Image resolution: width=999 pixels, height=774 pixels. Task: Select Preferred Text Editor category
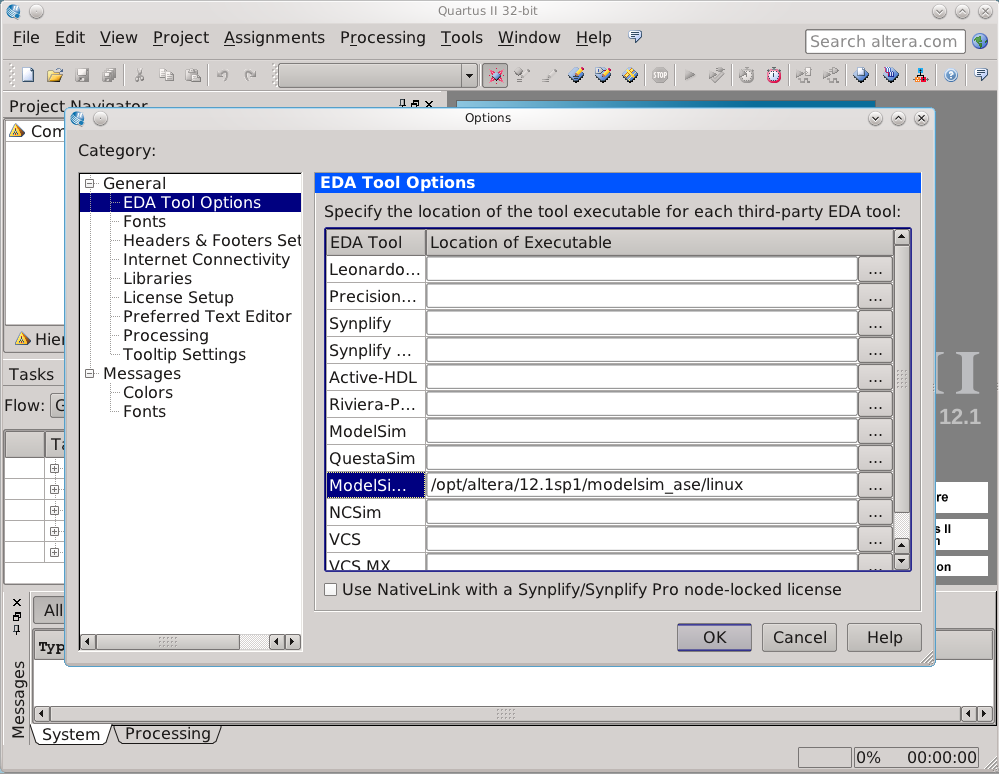coord(206,317)
